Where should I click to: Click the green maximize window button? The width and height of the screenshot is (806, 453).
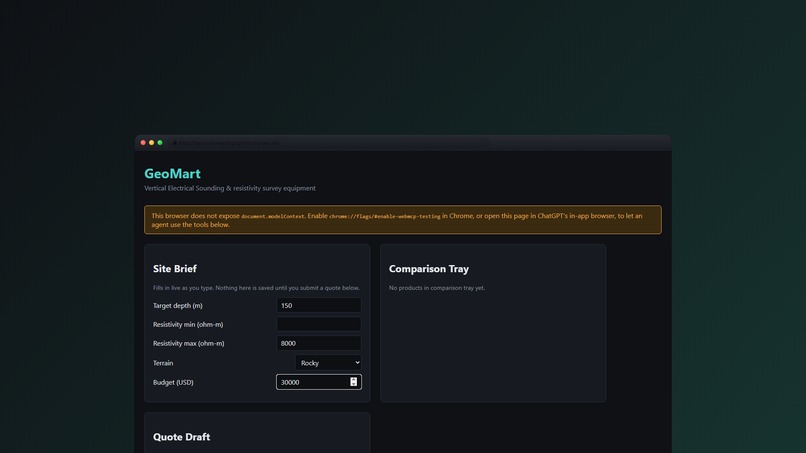(160, 142)
